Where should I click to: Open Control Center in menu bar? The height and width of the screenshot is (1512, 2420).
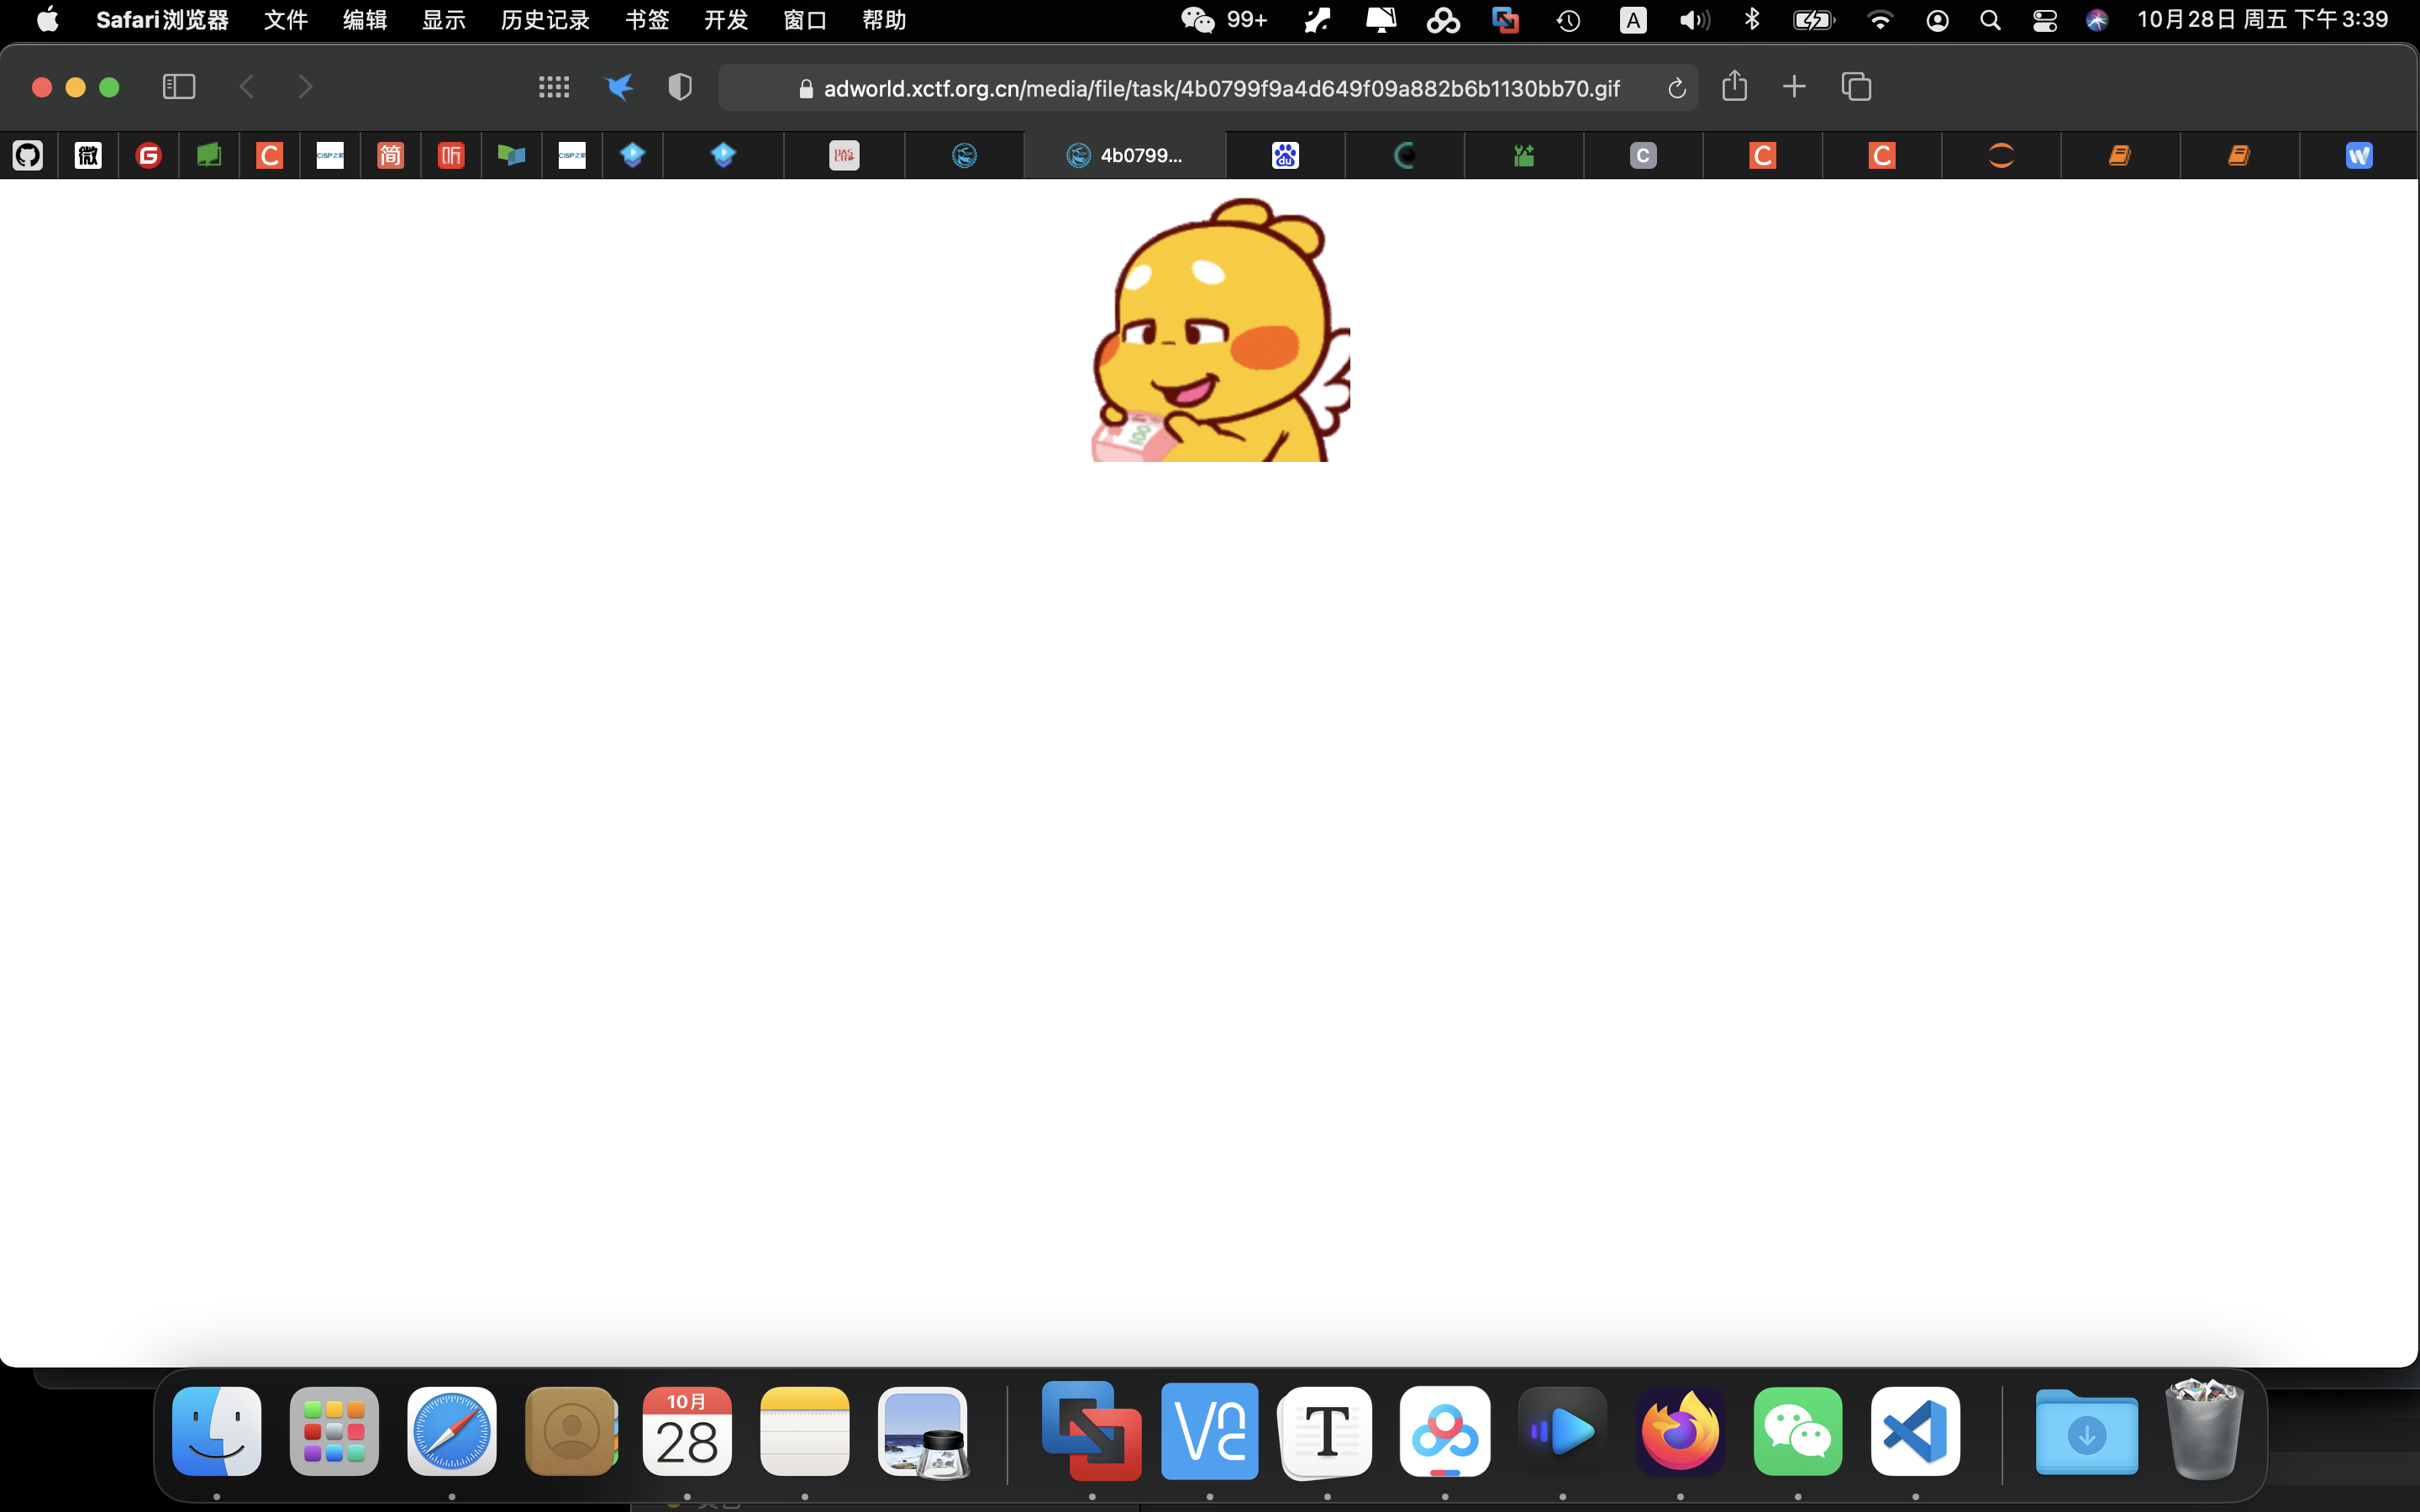pyautogui.click(x=2045, y=20)
